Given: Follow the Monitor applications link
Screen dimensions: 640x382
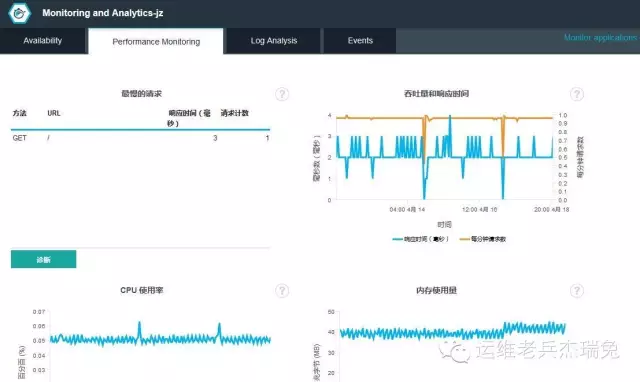Looking at the screenshot, I should pyautogui.click(x=600, y=38).
